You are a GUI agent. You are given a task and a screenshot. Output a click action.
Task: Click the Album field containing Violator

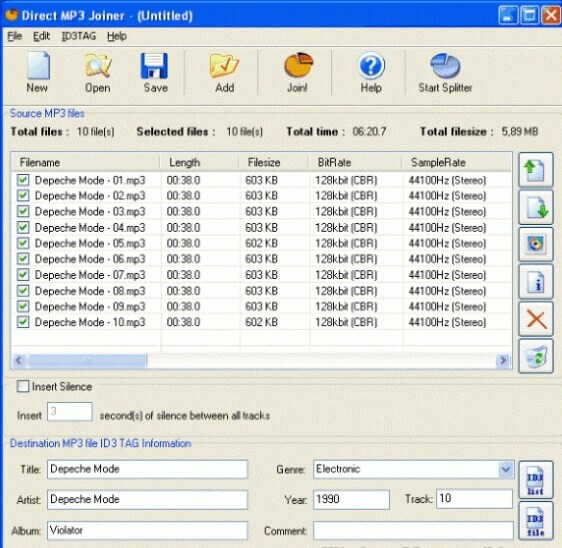147,530
